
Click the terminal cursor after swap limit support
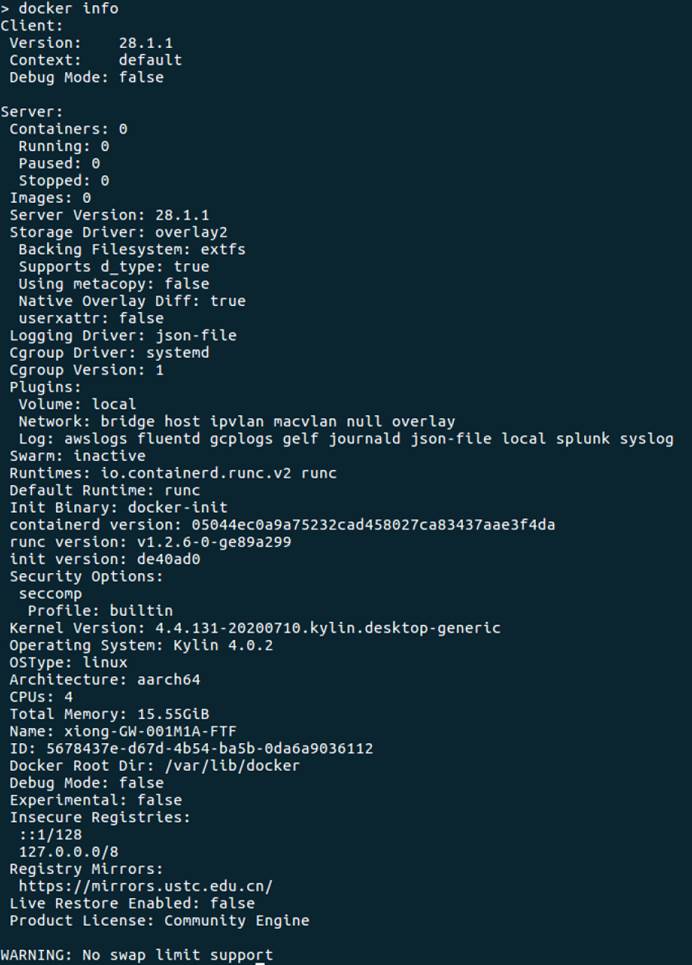(260, 963)
